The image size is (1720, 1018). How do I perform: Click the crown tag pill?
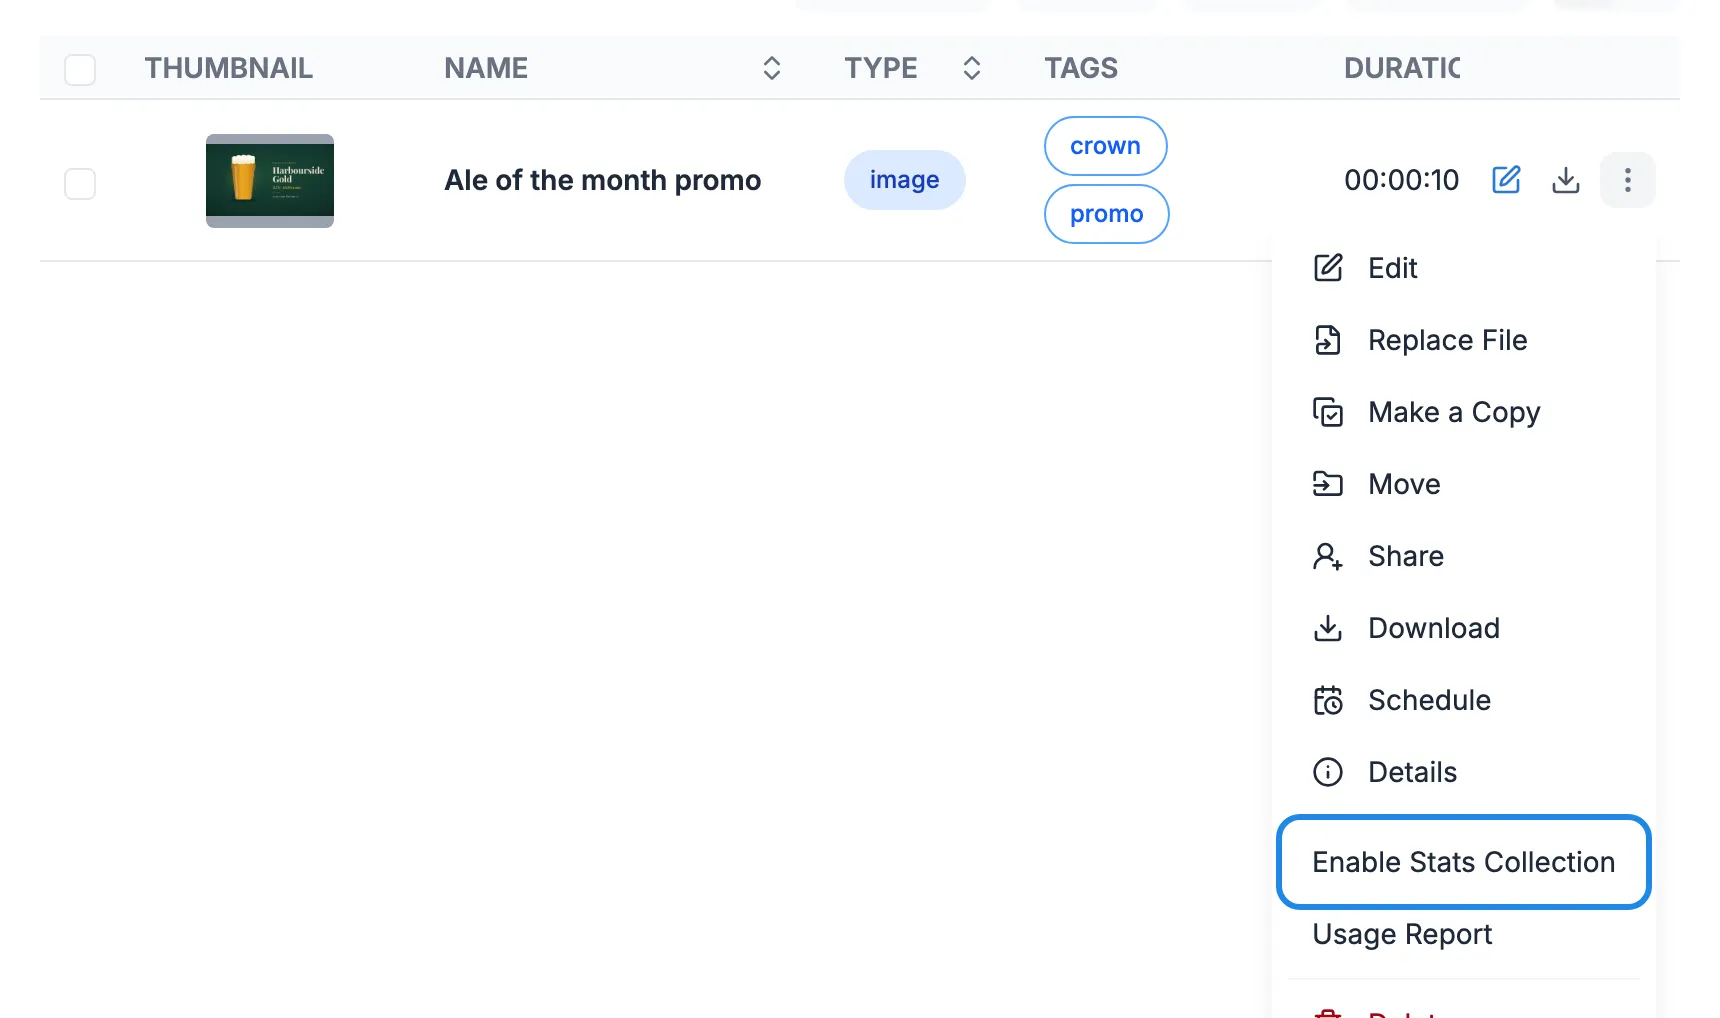(1106, 146)
